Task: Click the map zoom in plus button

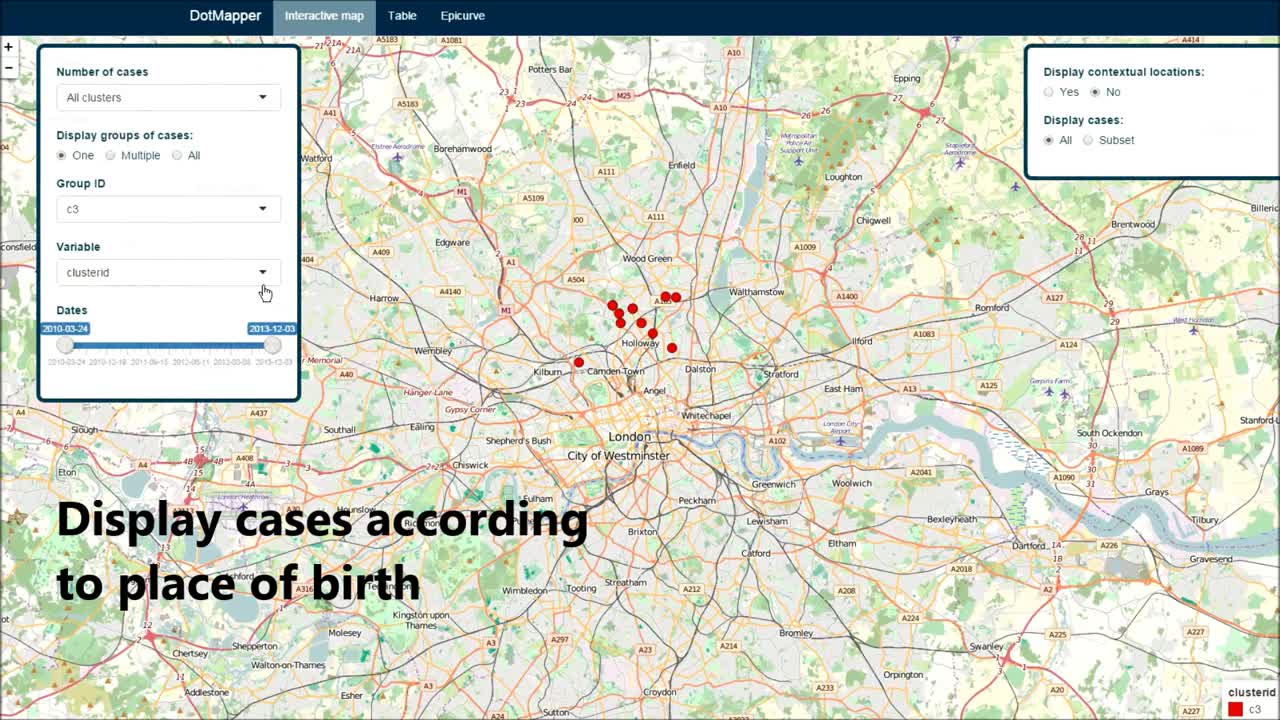Action: (8, 47)
